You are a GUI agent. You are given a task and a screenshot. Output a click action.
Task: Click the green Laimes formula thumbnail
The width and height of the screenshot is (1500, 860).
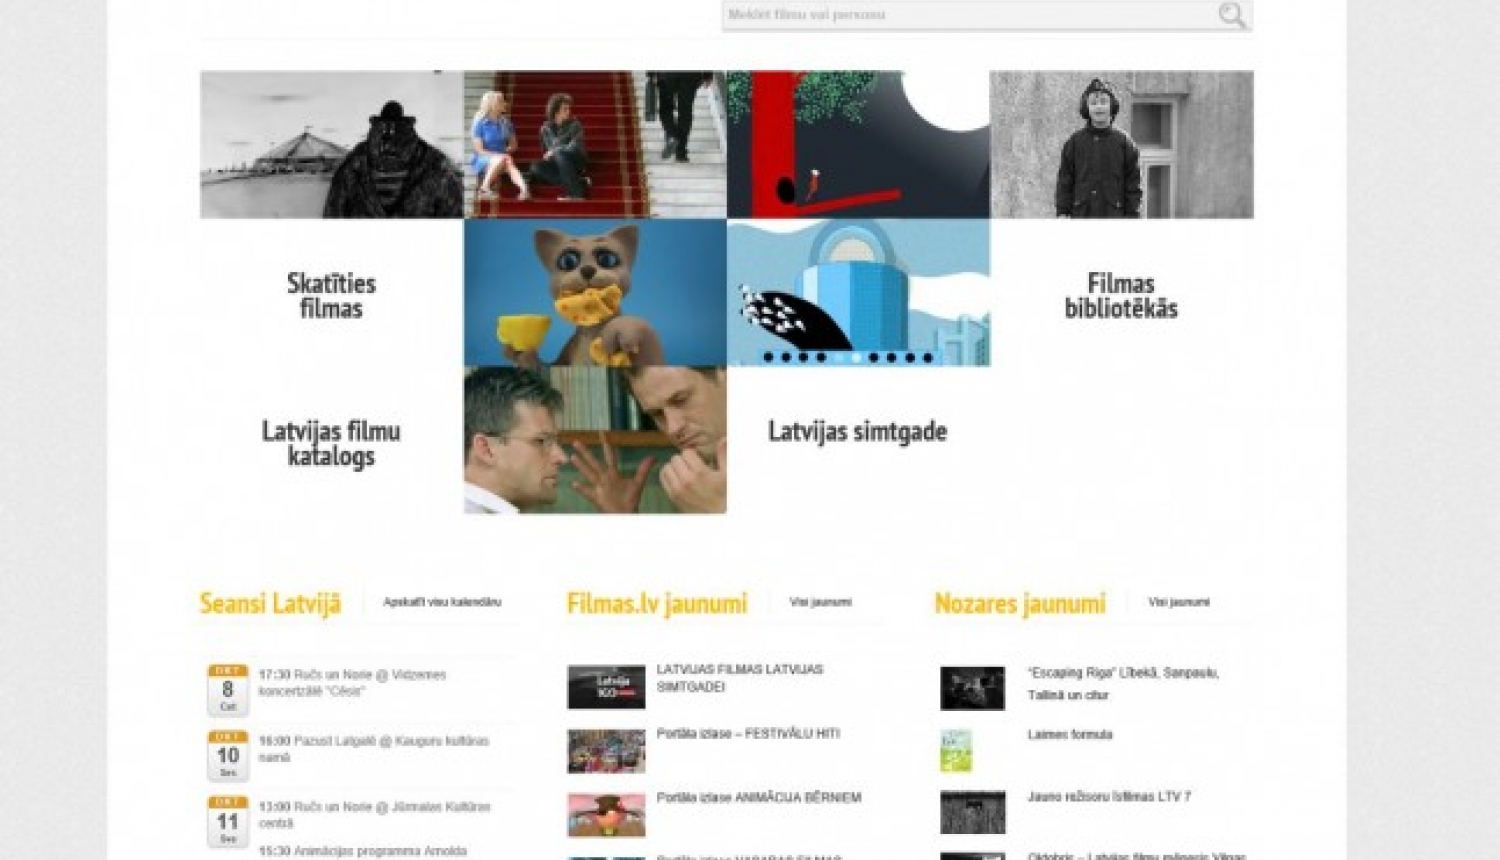coord(956,750)
